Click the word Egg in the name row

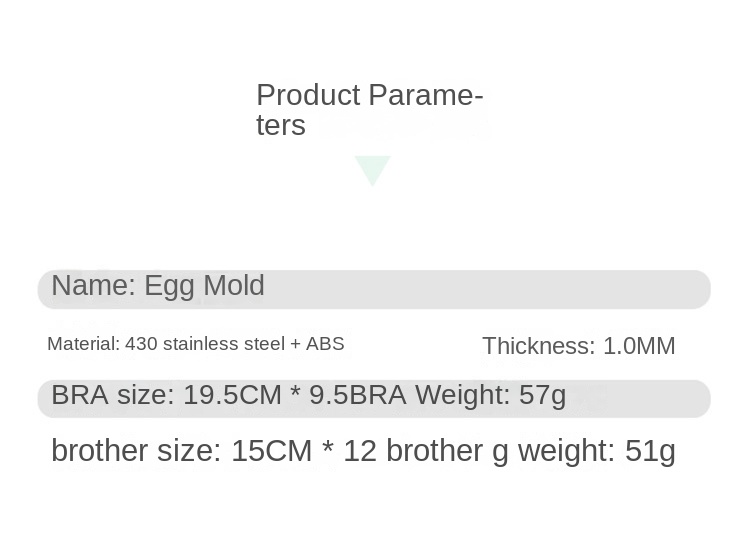tap(170, 287)
